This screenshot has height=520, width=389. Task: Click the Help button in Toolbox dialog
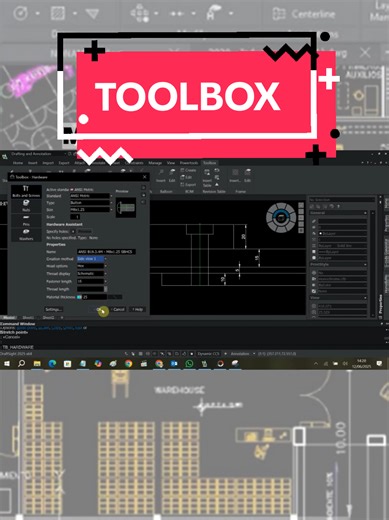click(x=137, y=309)
